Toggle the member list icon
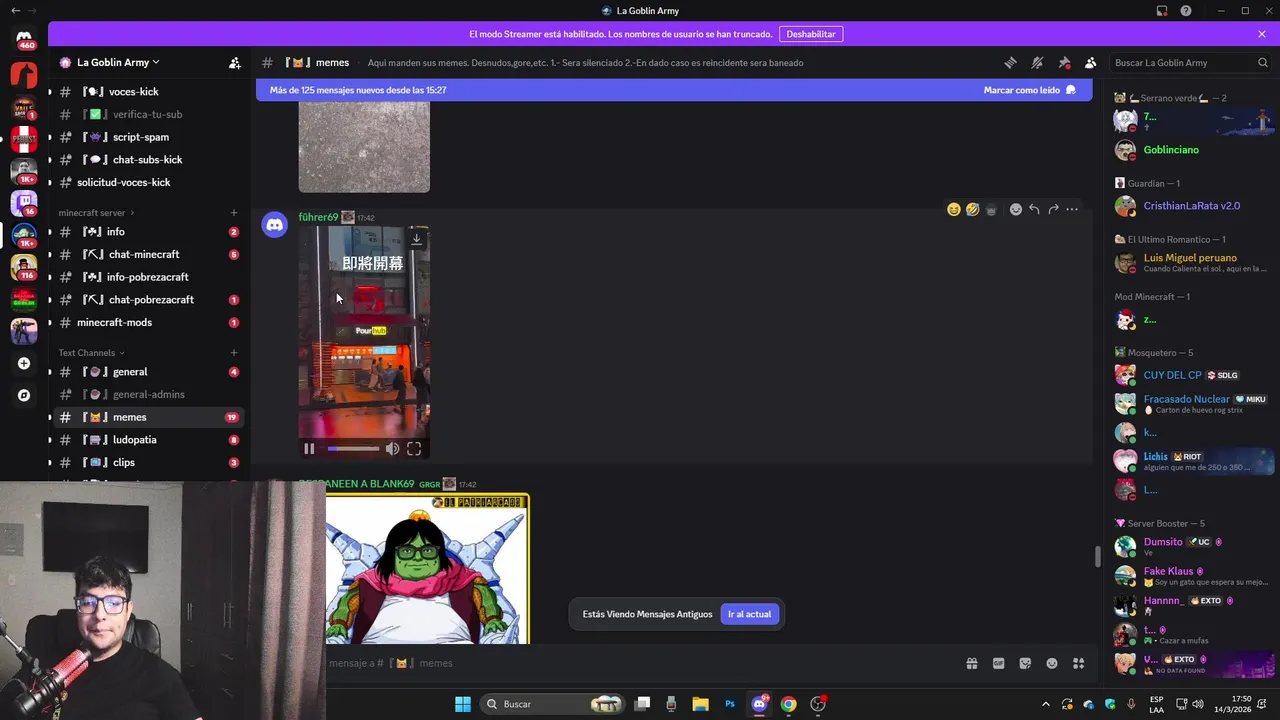 pos(1090,62)
